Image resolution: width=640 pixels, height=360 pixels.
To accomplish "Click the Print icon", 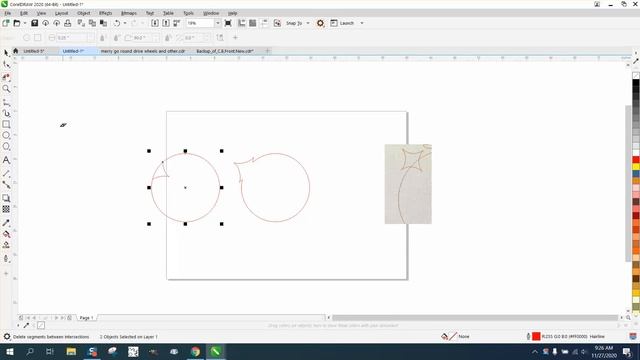I will (68, 23).
